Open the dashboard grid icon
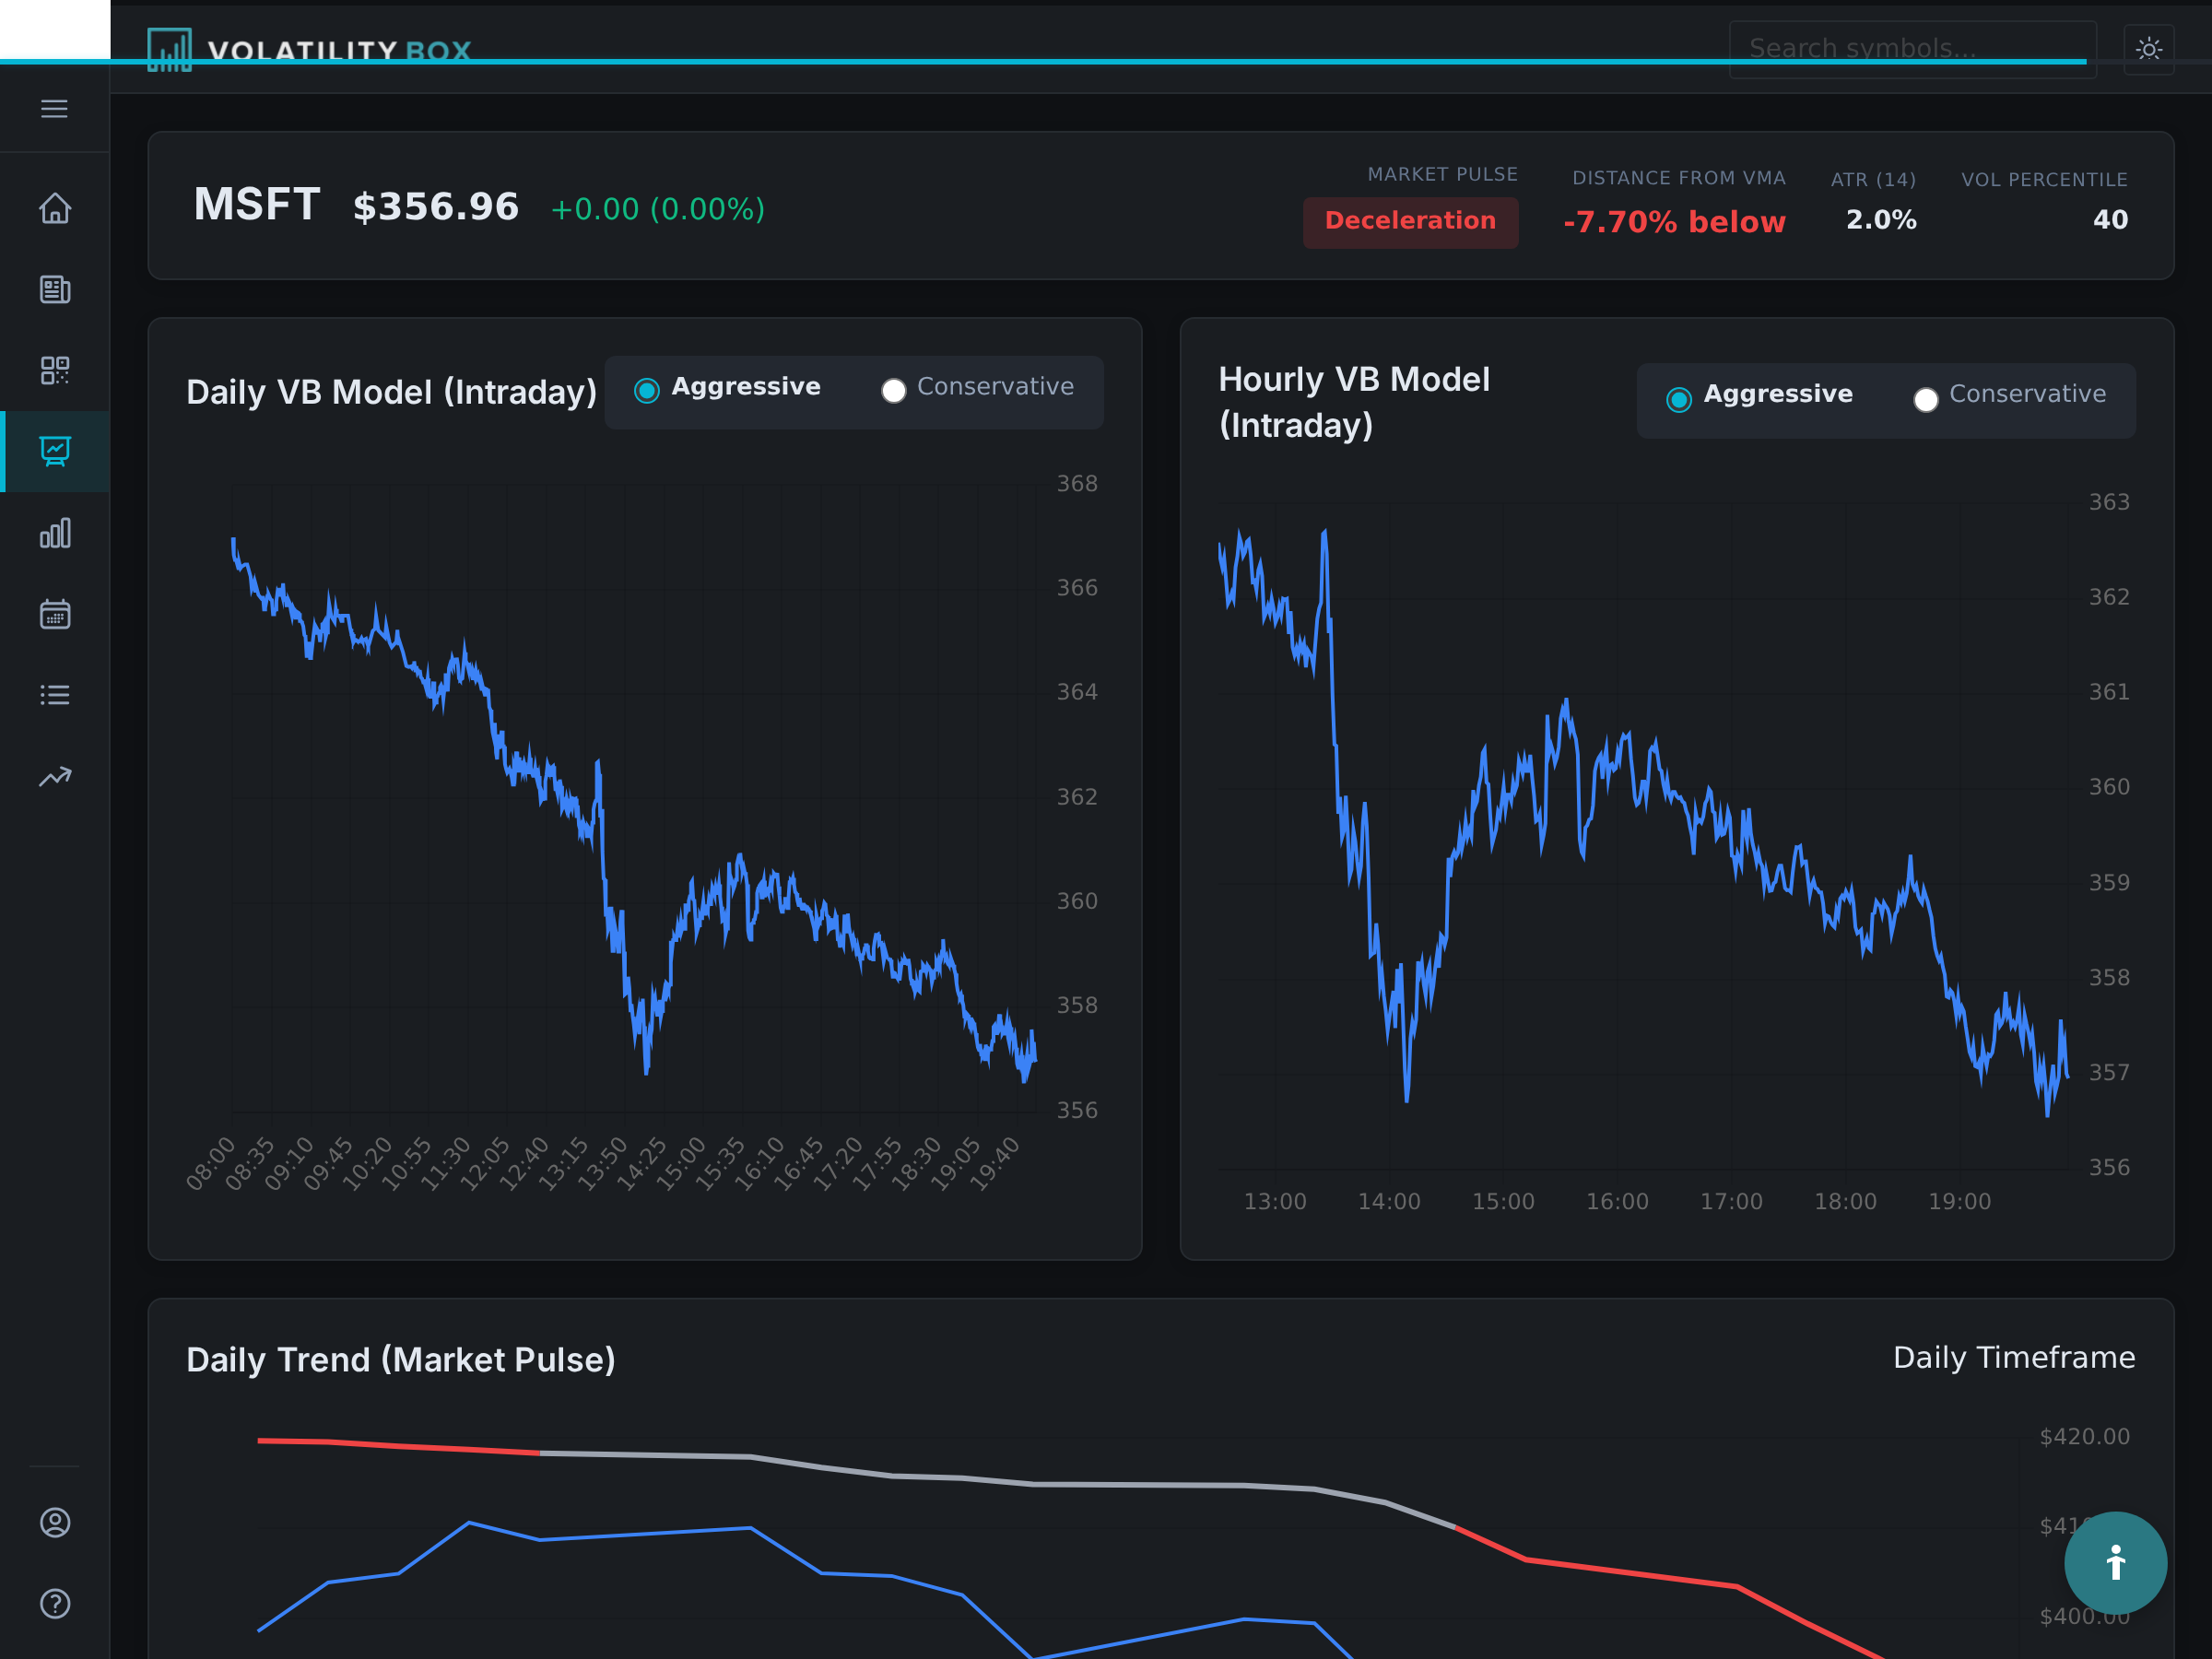Image resolution: width=2212 pixels, height=1659 pixels. 54,370
